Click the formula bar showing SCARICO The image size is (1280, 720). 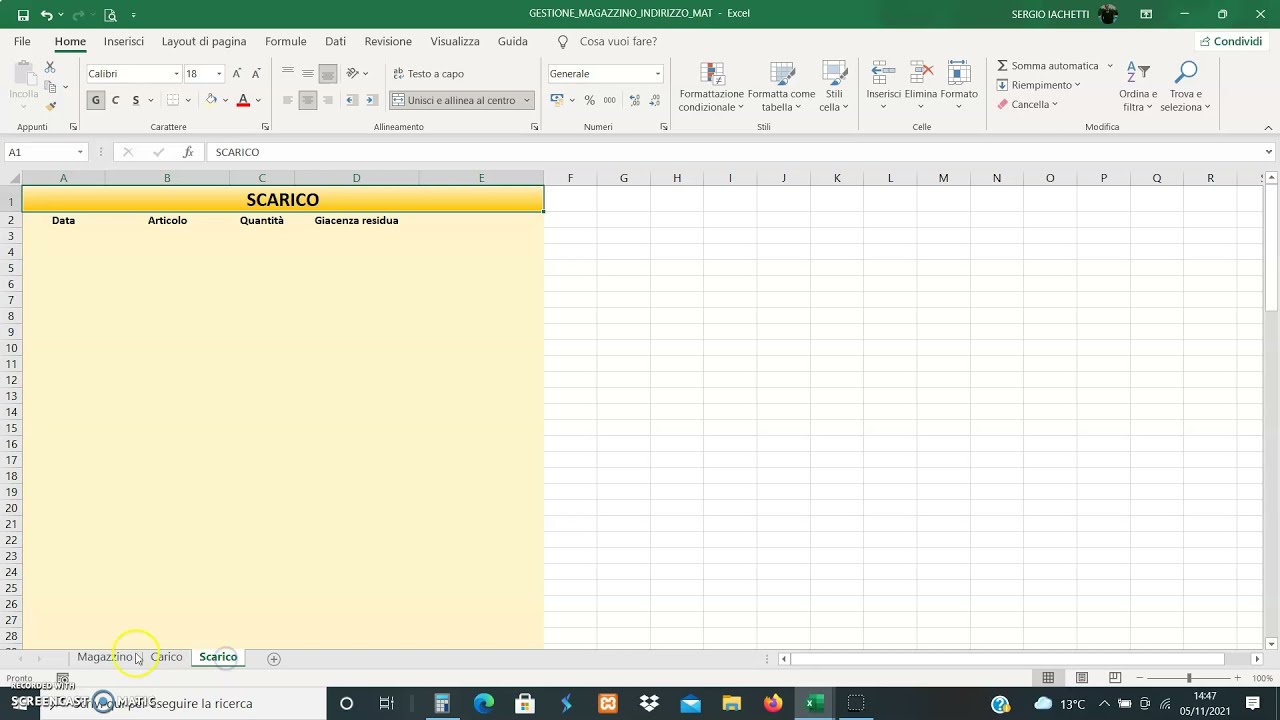pyautogui.click(x=735, y=152)
